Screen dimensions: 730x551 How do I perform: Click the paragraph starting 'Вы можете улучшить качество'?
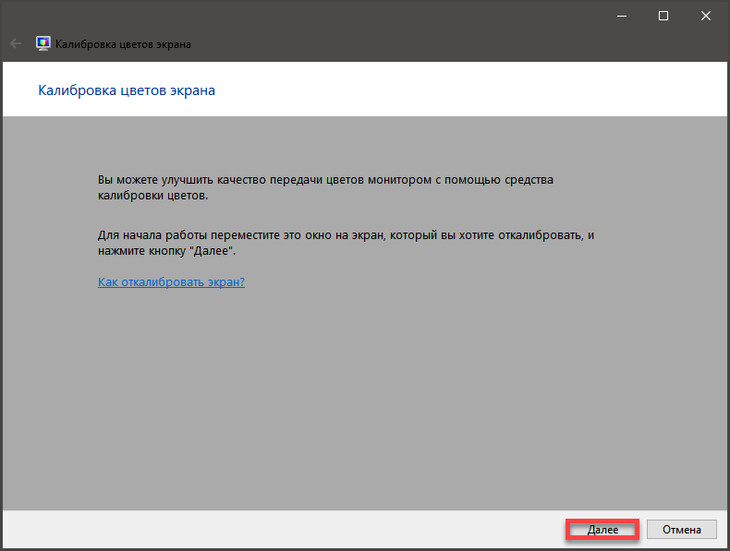(325, 188)
